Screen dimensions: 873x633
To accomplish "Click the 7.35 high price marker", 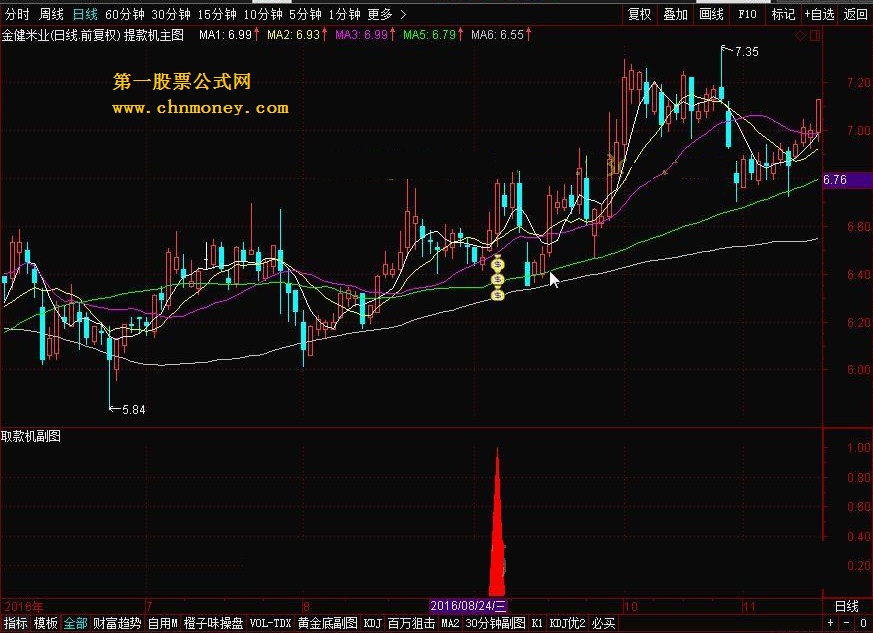I will (746, 52).
